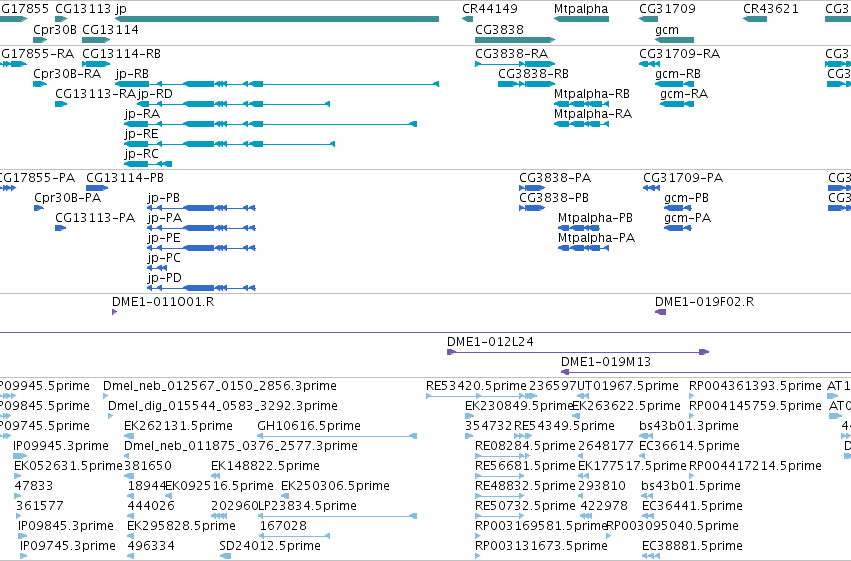Click the jp-PE protein label

pos(163,239)
